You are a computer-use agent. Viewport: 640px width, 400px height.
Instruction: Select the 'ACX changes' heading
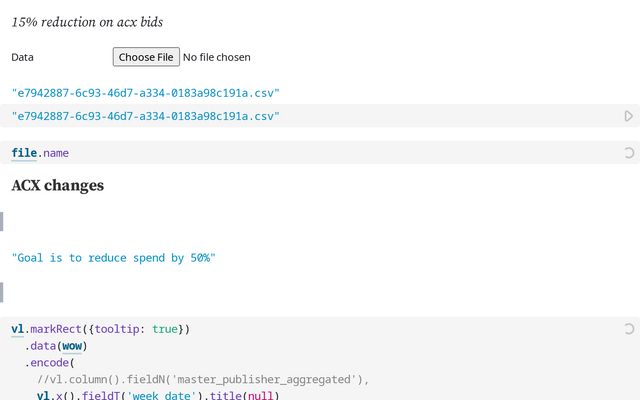tap(58, 185)
